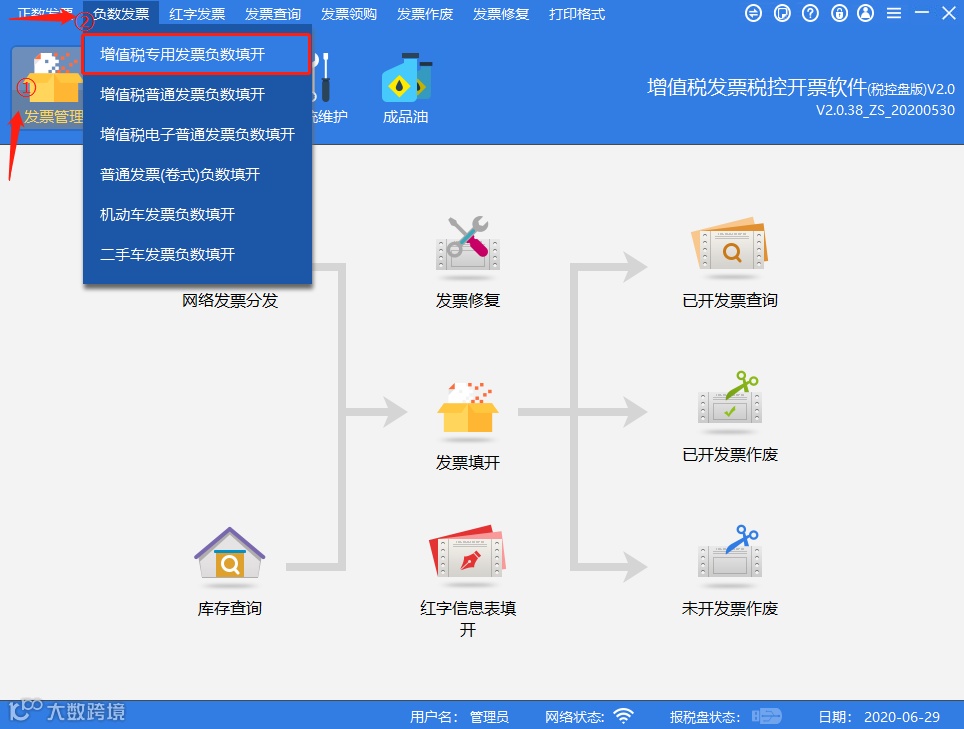The width and height of the screenshot is (964, 729).
Task: Open the 已开发票查询 magnifier icon
Action: (730, 243)
